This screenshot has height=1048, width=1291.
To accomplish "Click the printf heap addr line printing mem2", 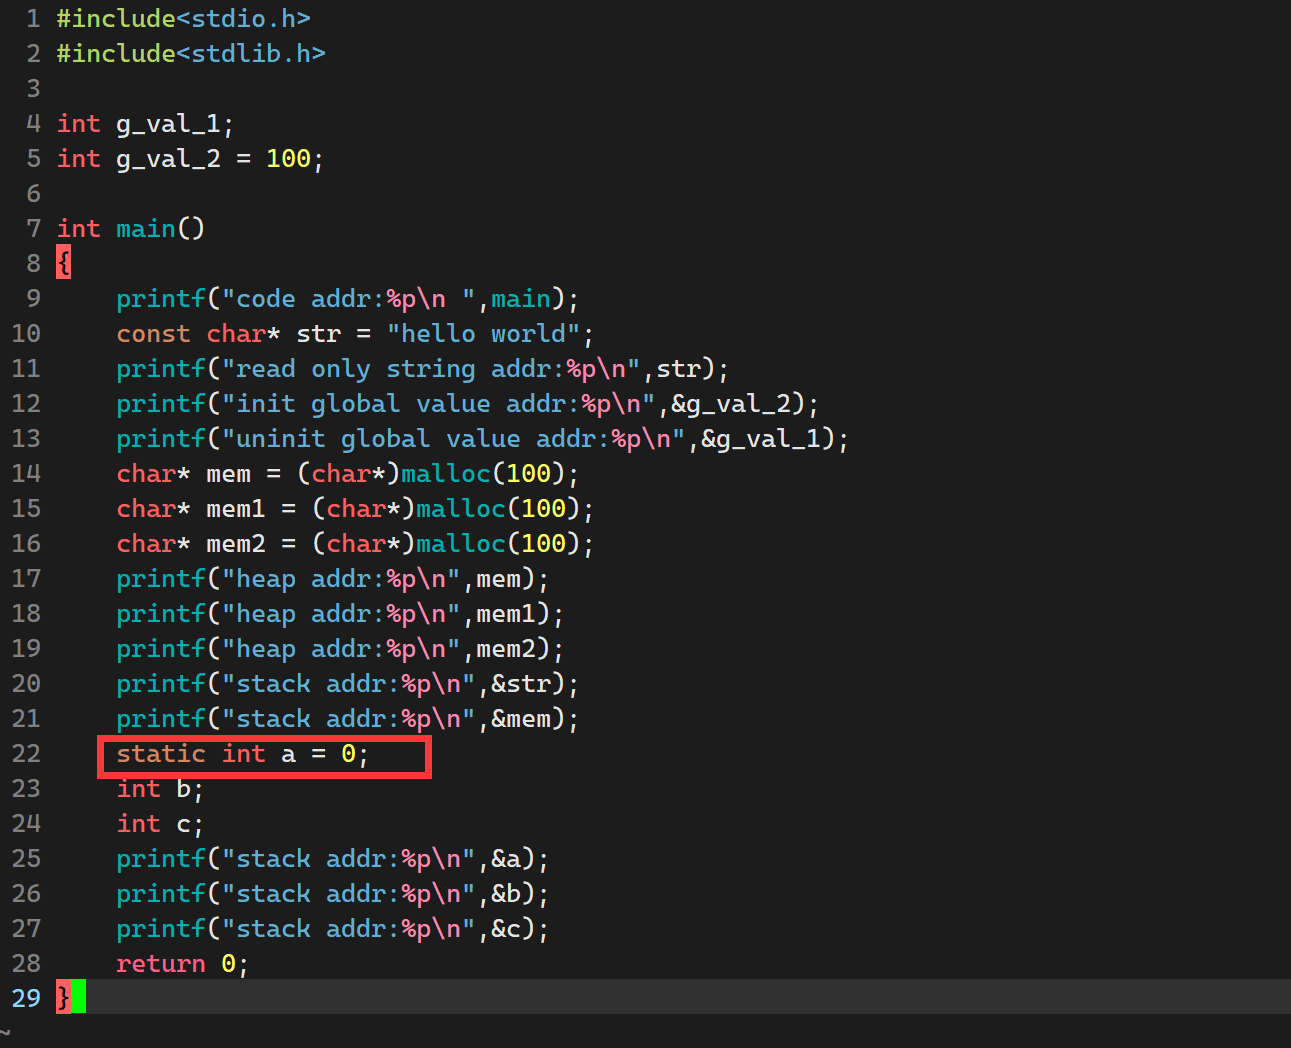I will (340, 649).
